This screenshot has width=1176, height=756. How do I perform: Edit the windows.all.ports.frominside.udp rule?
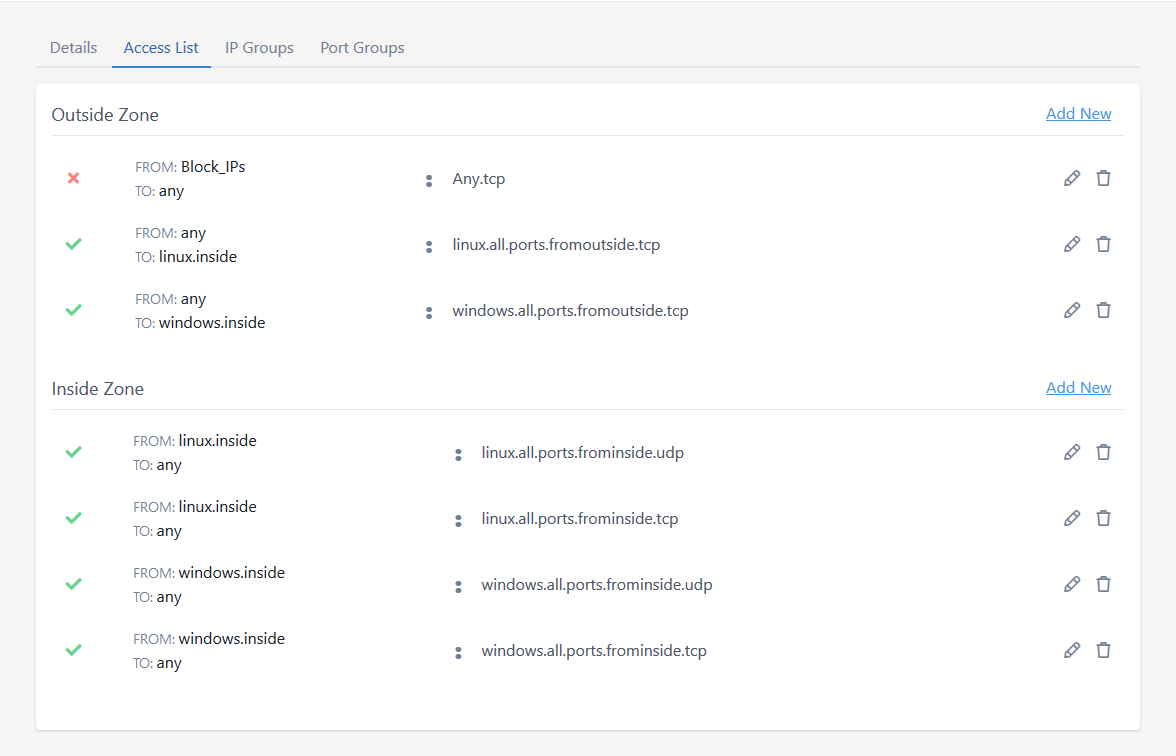point(1072,584)
